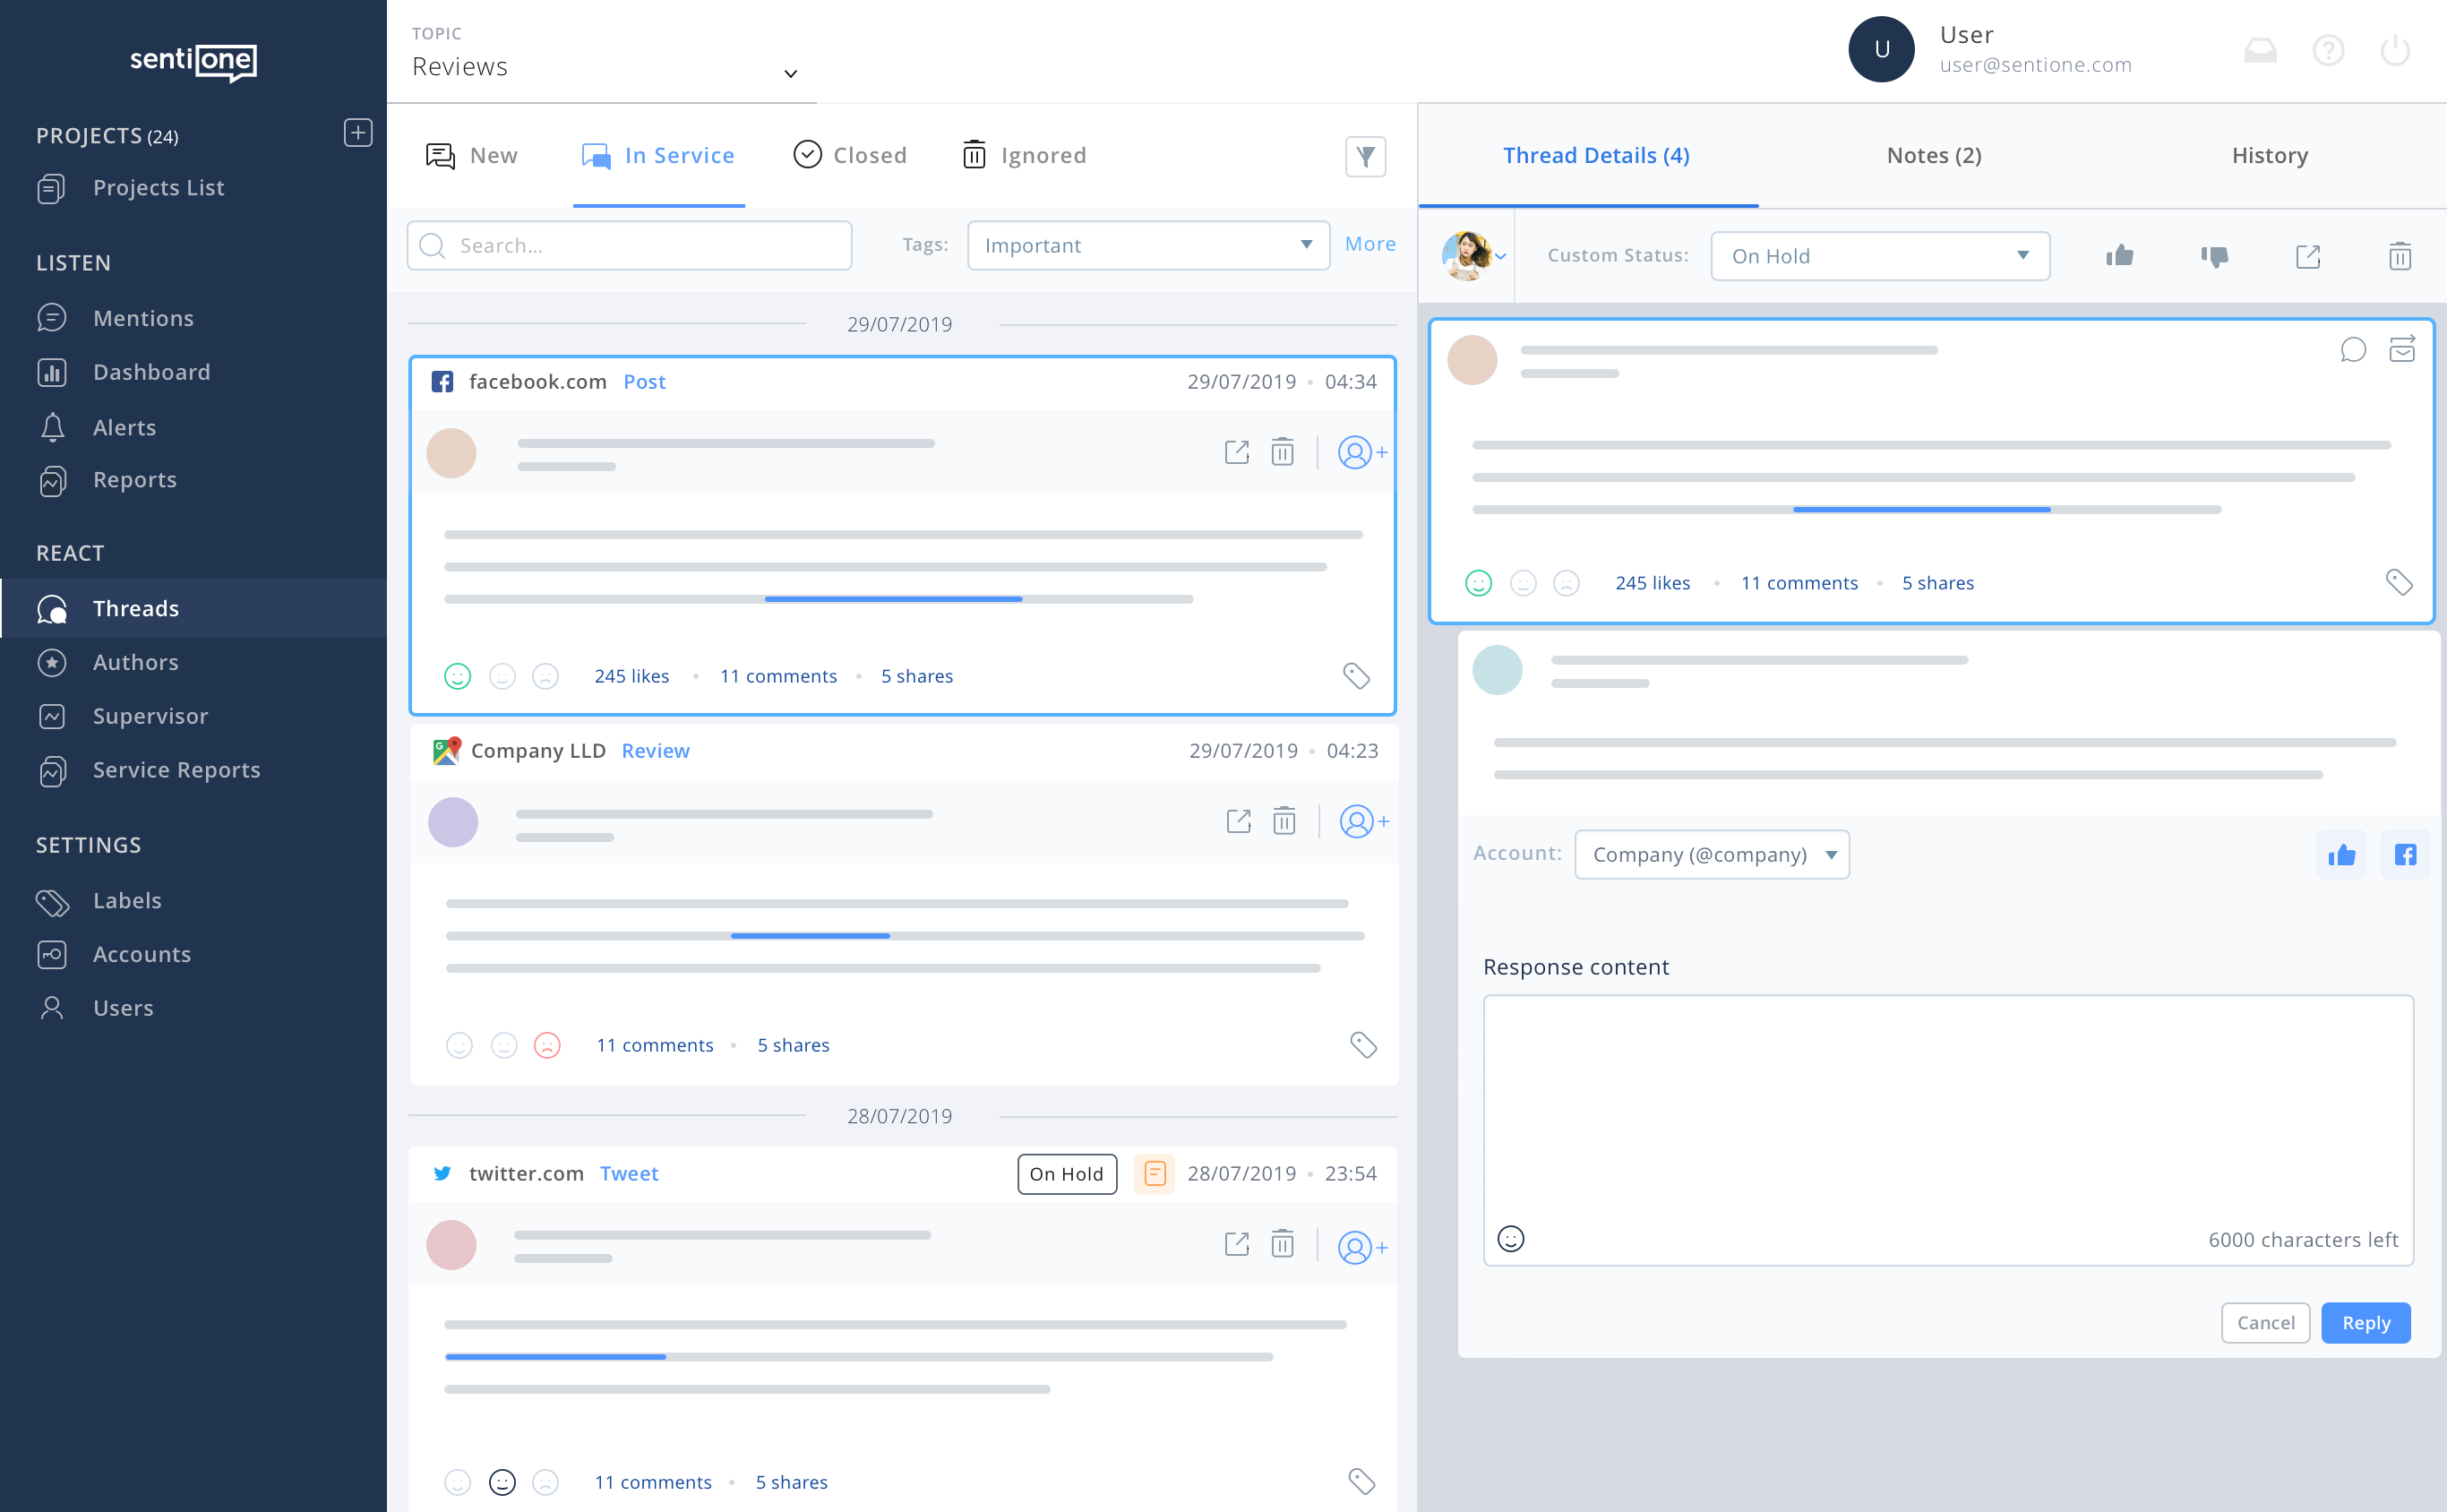
Task: Open 11 comments link on the tweet
Action: [652, 1482]
